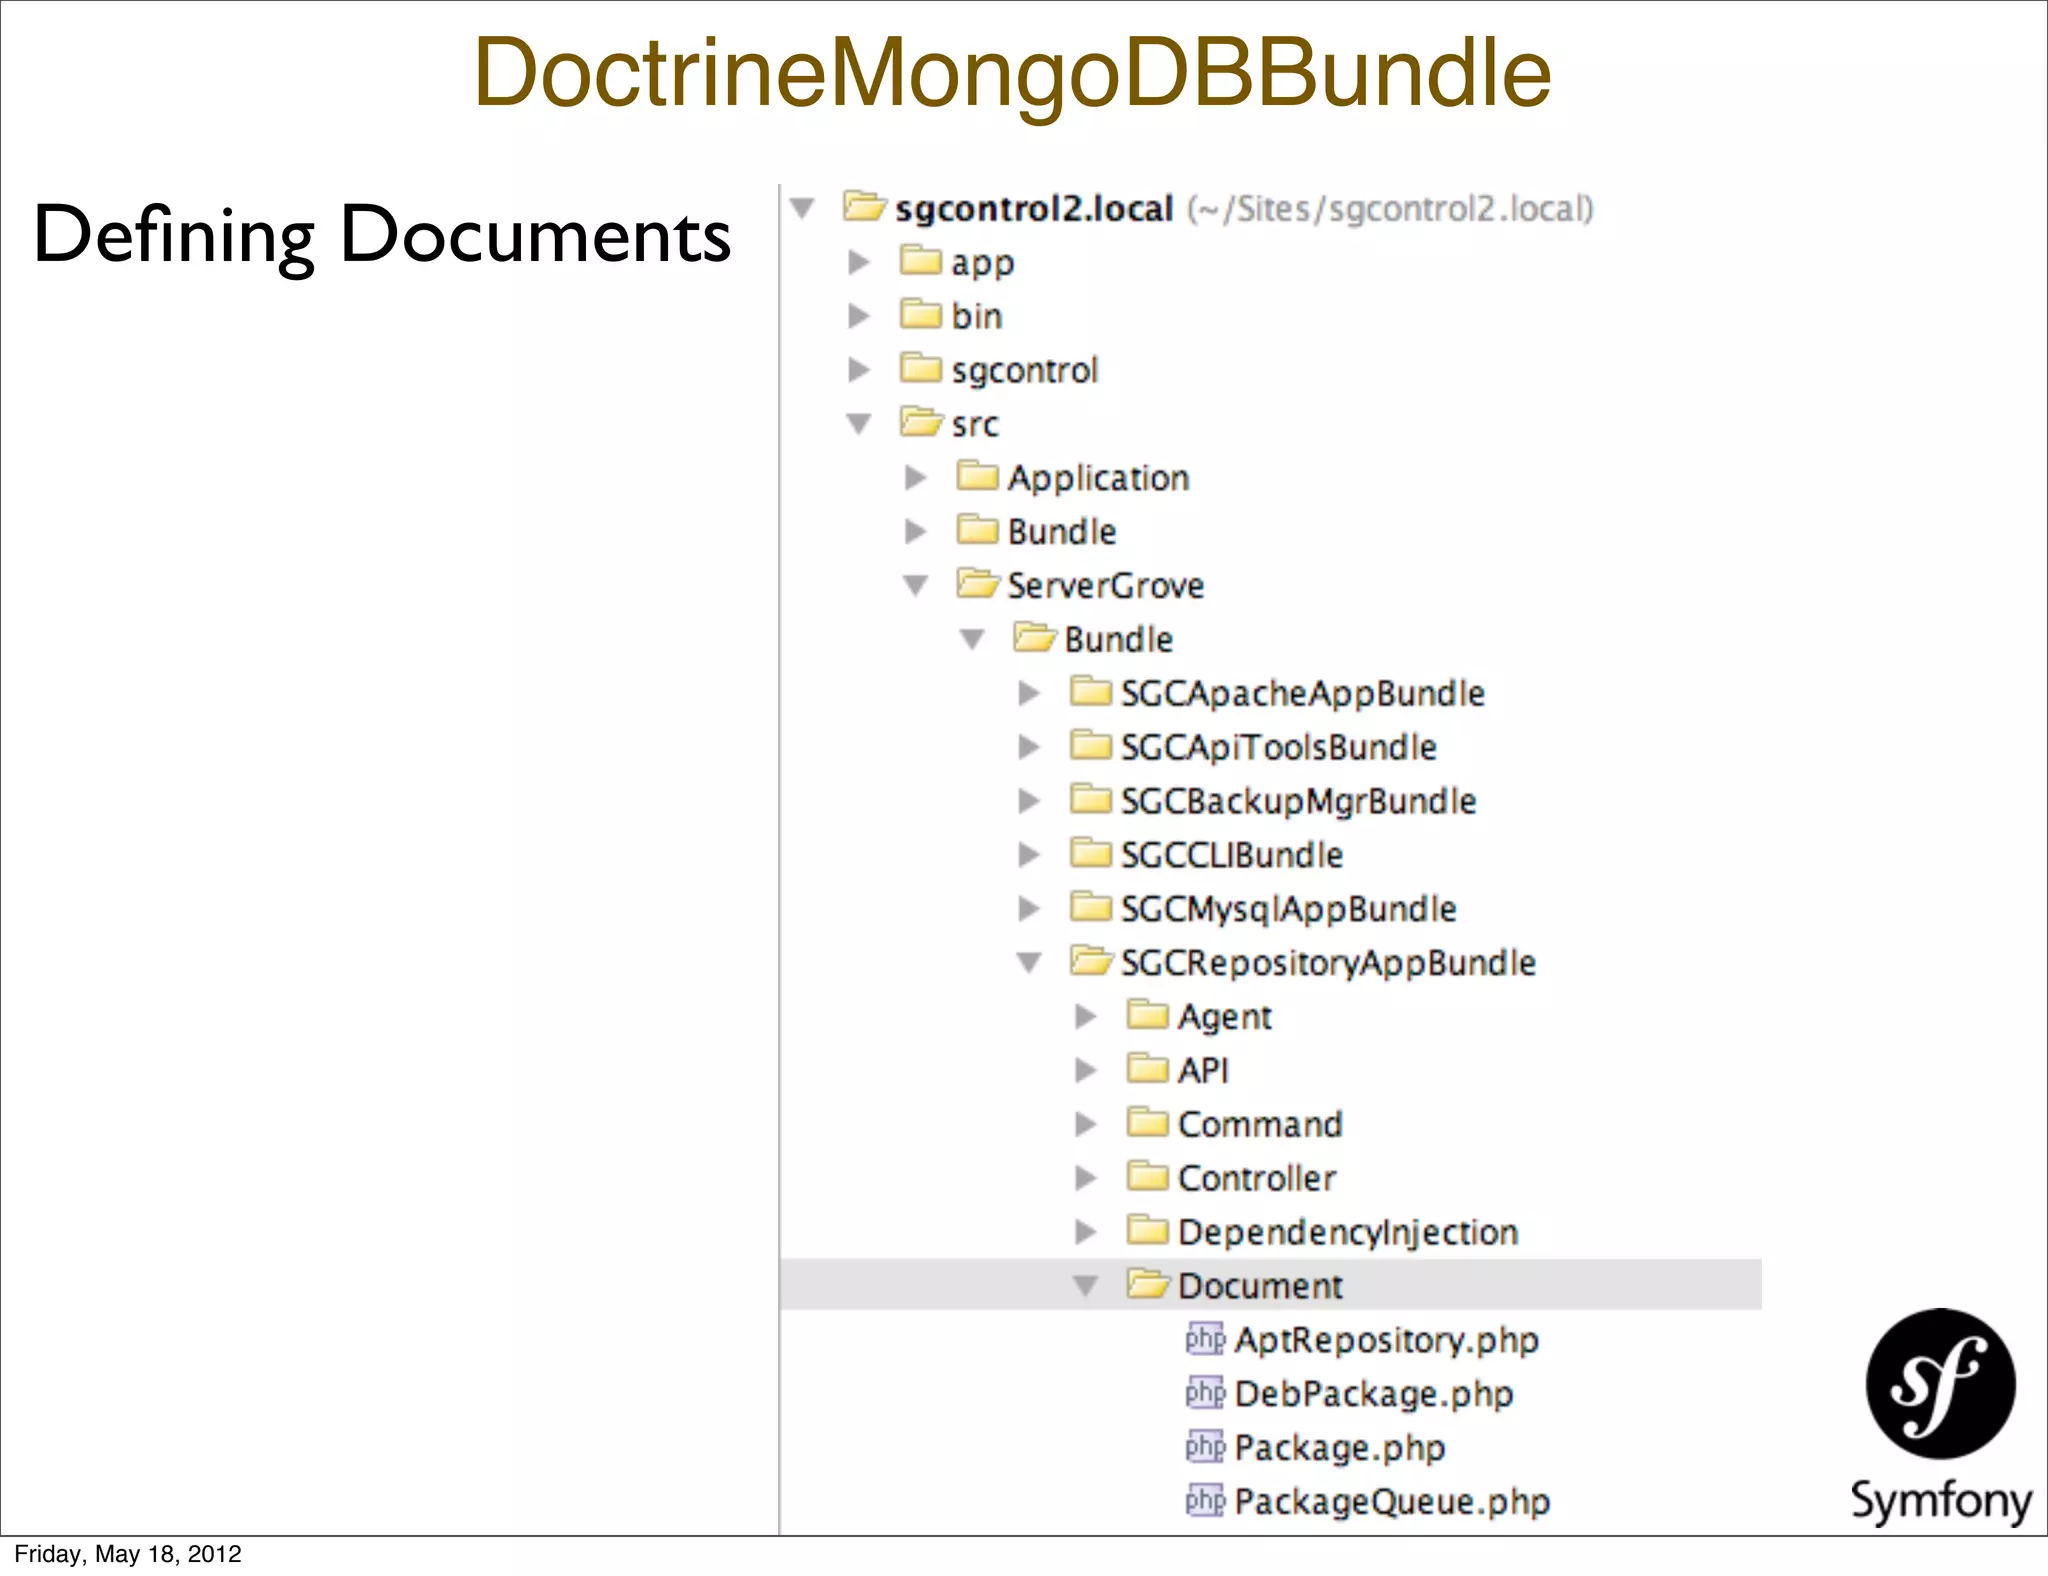Click the DependencyInjection folder icon
The width and height of the screenshot is (2048, 1576).
1147,1230
